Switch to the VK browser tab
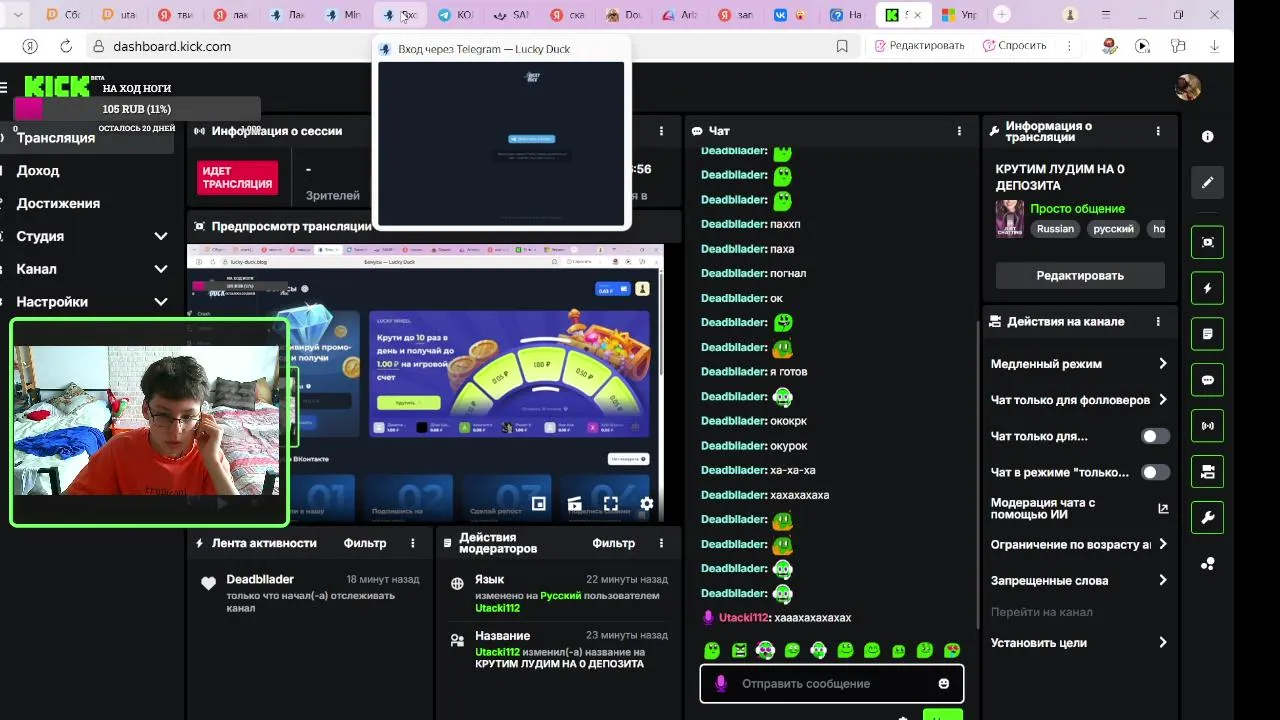This screenshot has width=1280, height=720. pyautogui.click(x=792, y=15)
